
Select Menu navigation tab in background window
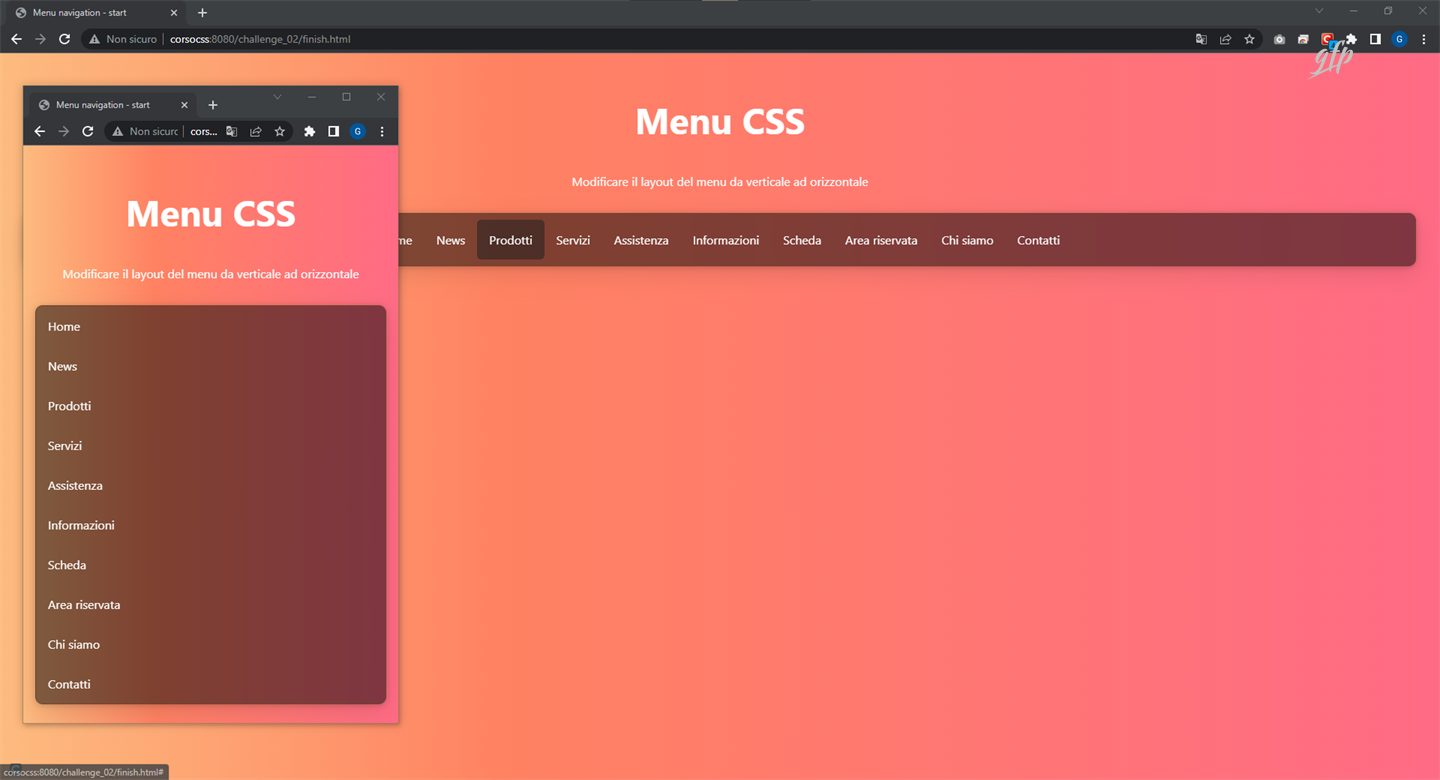[x=97, y=13]
